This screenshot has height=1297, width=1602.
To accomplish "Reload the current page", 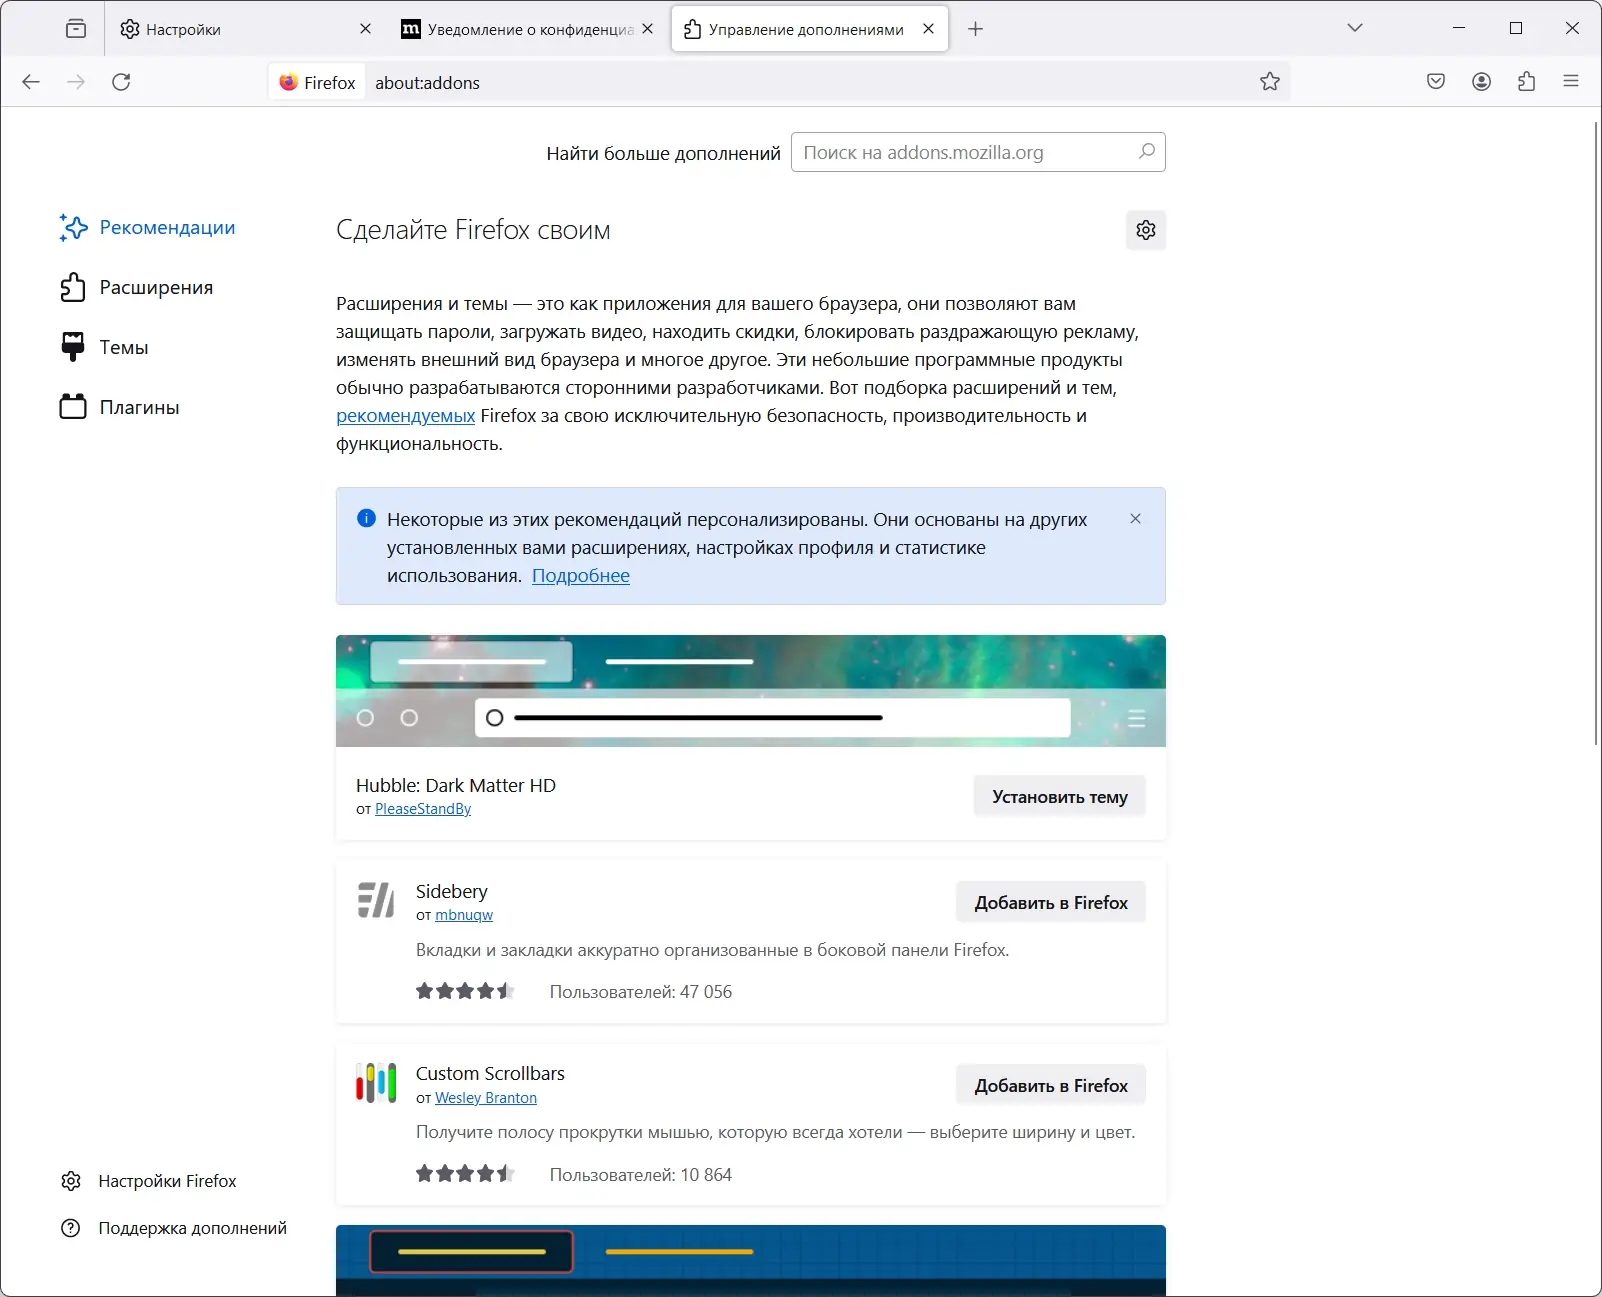I will pyautogui.click(x=122, y=82).
